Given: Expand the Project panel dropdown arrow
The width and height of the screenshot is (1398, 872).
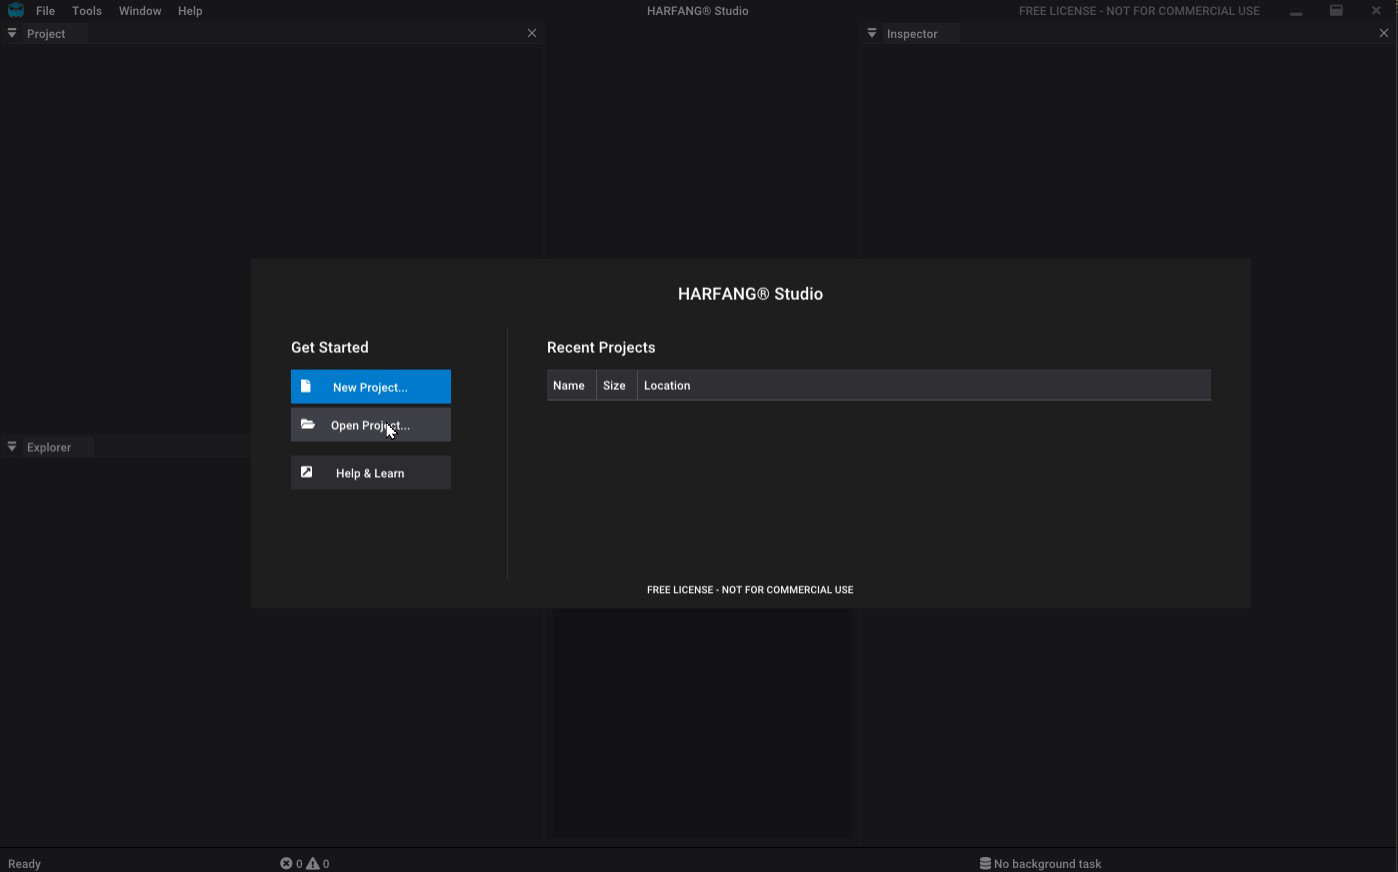Looking at the screenshot, I should pos(12,33).
